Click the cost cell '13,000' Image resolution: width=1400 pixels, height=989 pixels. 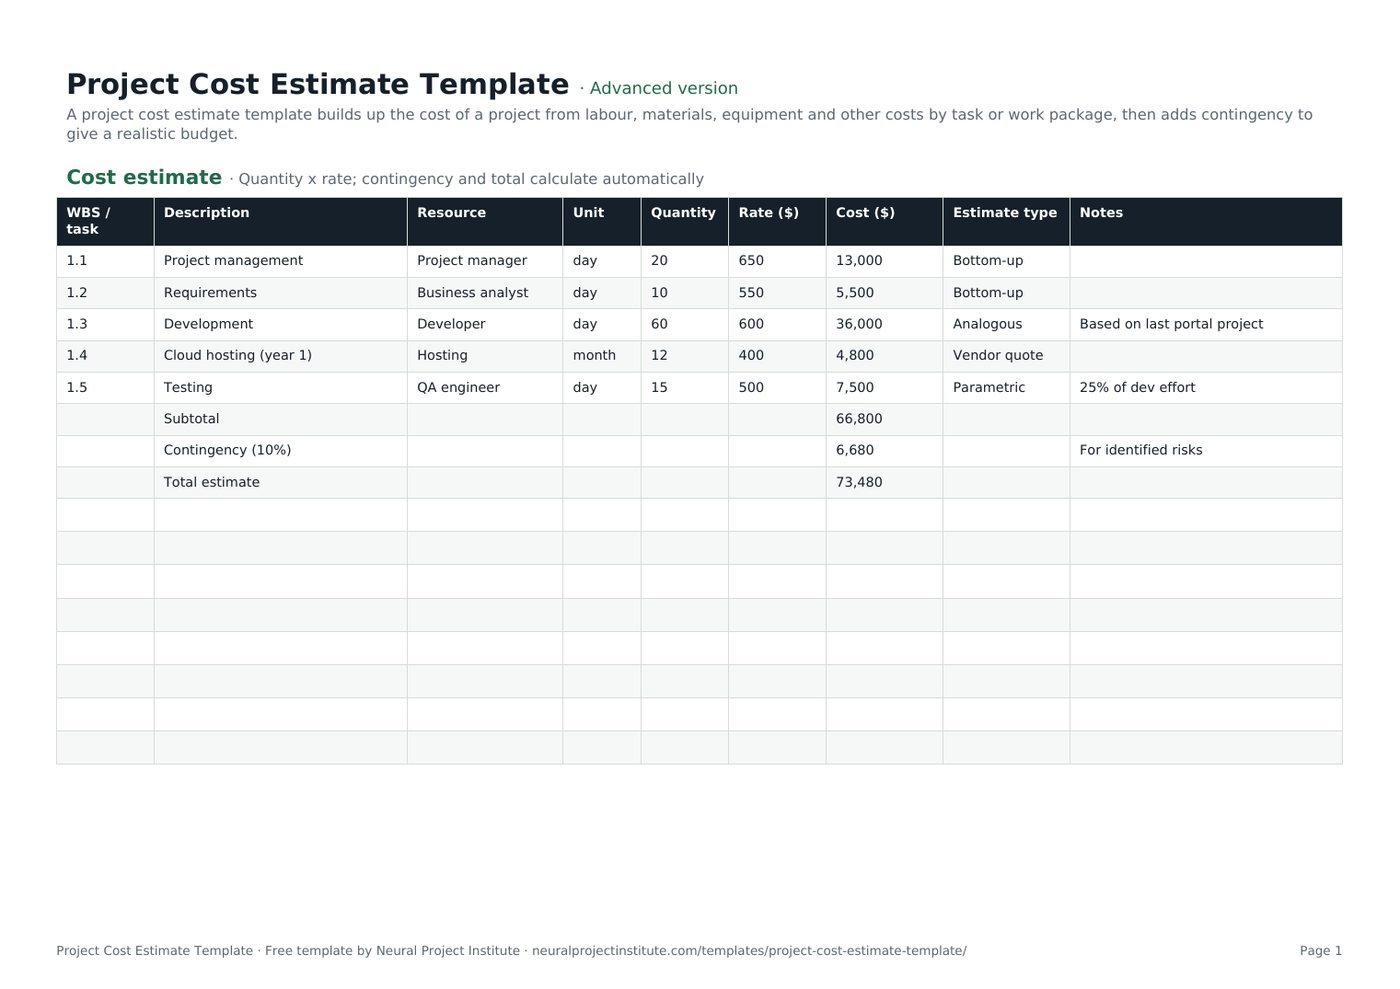pos(884,261)
